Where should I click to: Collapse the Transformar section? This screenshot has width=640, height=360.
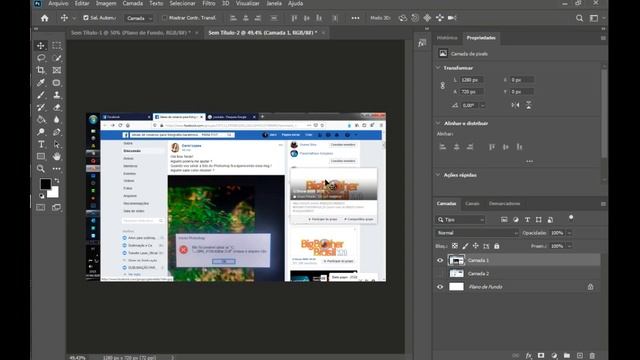[x=438, y=68]
